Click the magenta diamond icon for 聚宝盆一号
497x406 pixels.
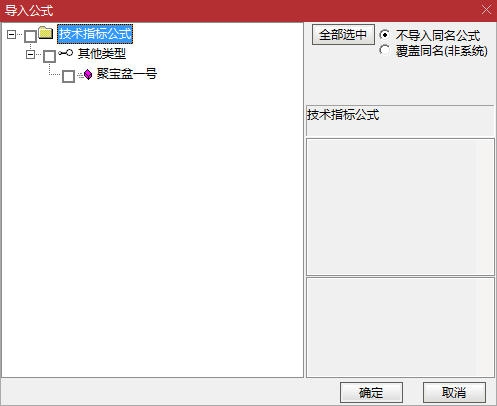tap(88, 74)
